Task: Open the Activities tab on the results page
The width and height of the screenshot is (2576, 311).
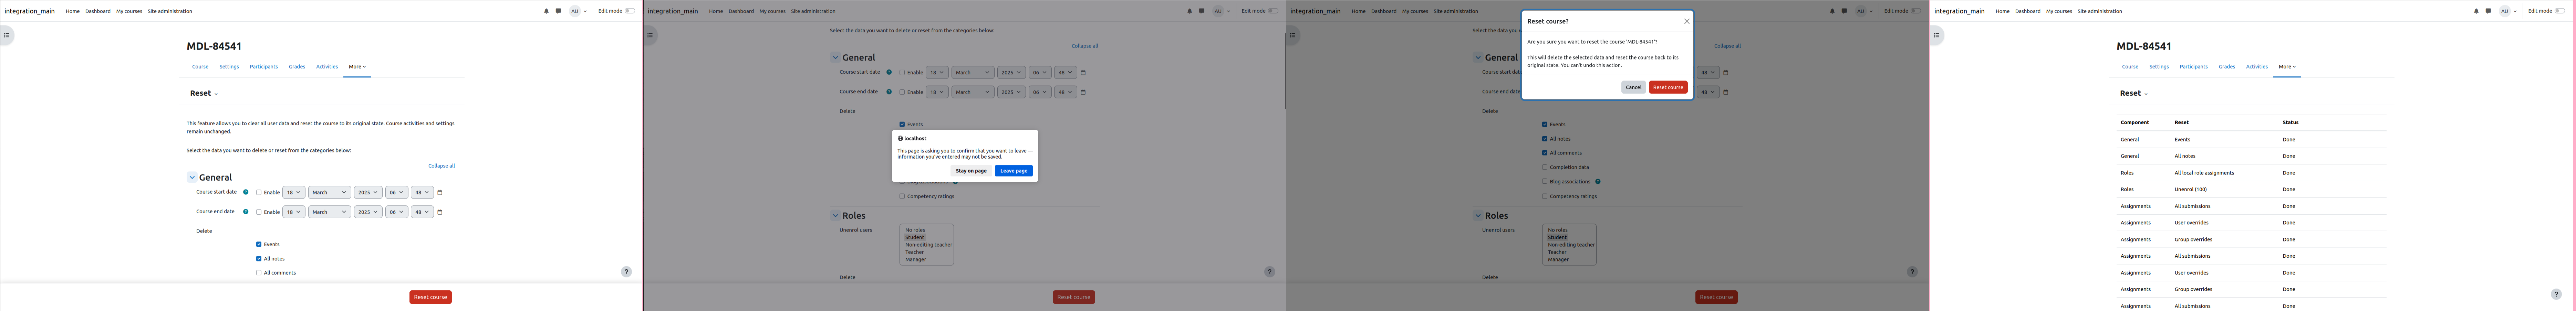Action: (2257, 67)
